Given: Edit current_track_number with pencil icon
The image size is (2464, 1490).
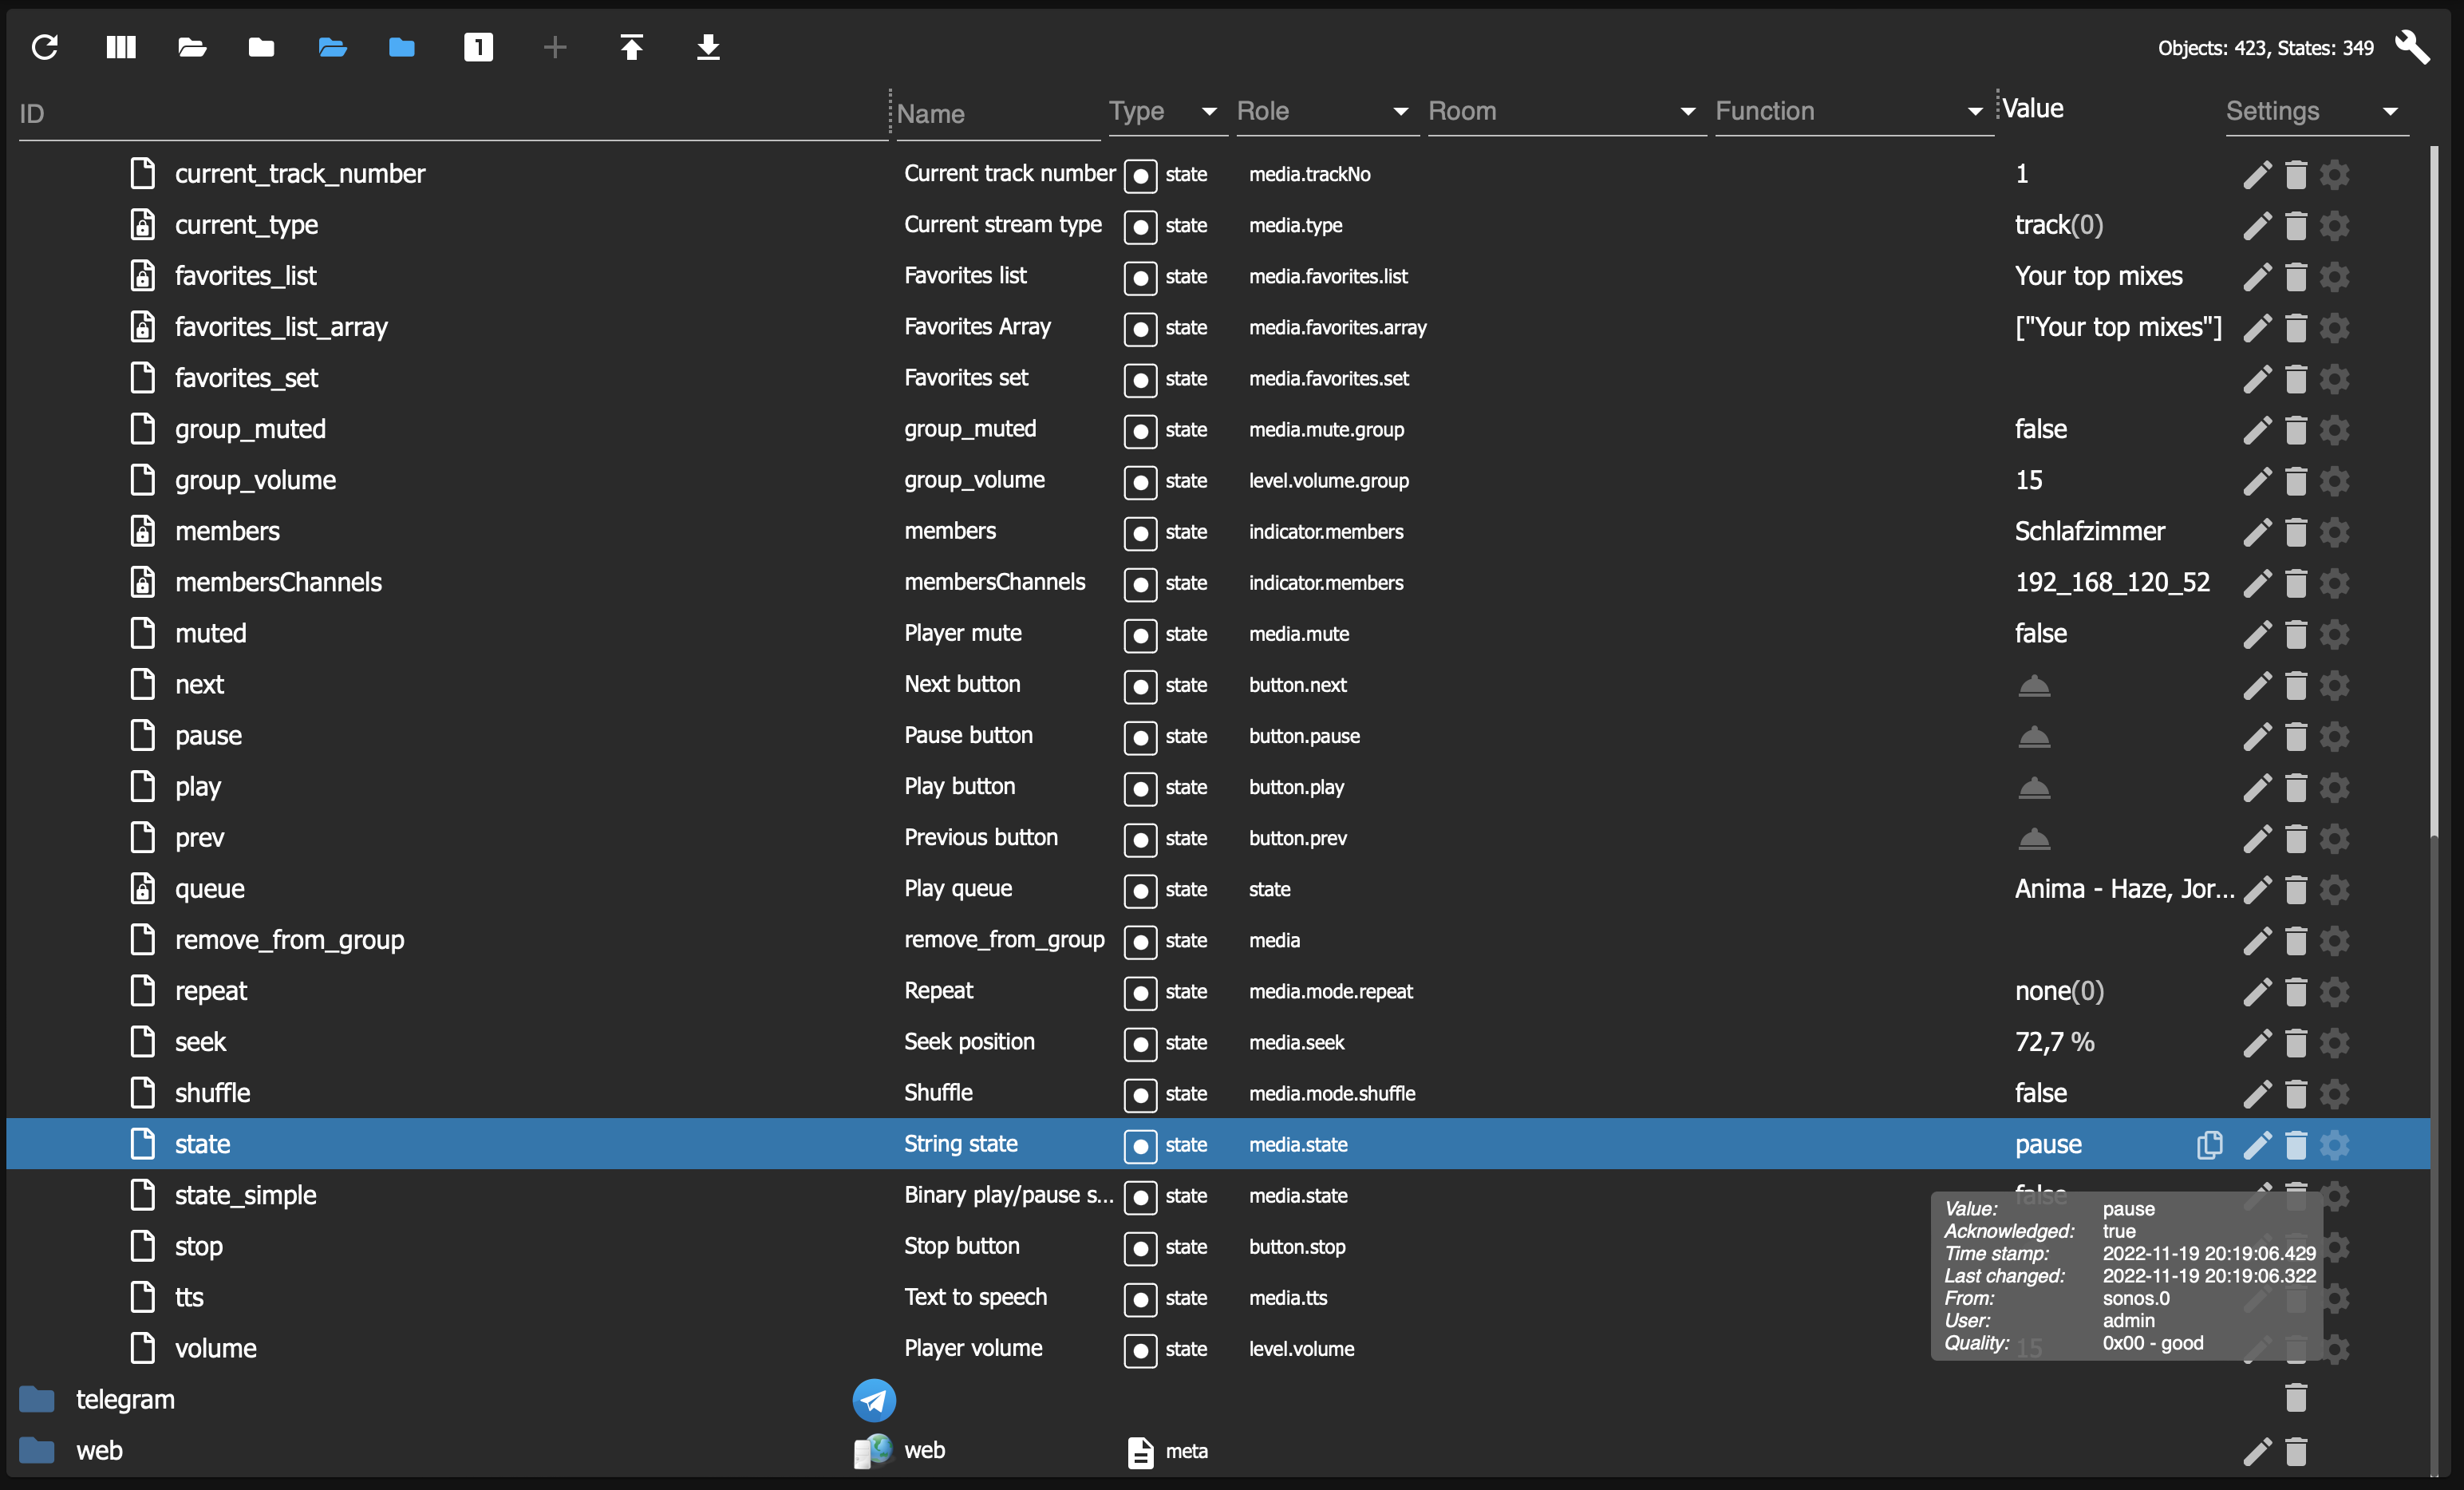Looking at the screenshot, I should (x=2257, y=175).
